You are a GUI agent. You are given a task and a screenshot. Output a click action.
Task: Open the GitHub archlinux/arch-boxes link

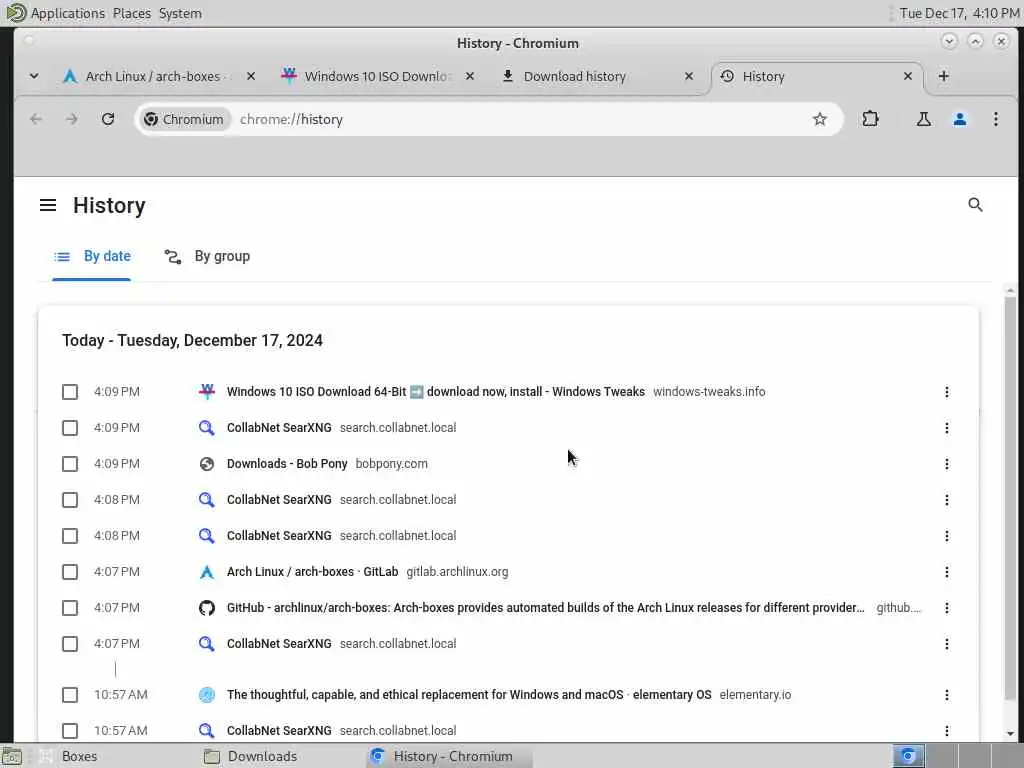coord(545,608)
